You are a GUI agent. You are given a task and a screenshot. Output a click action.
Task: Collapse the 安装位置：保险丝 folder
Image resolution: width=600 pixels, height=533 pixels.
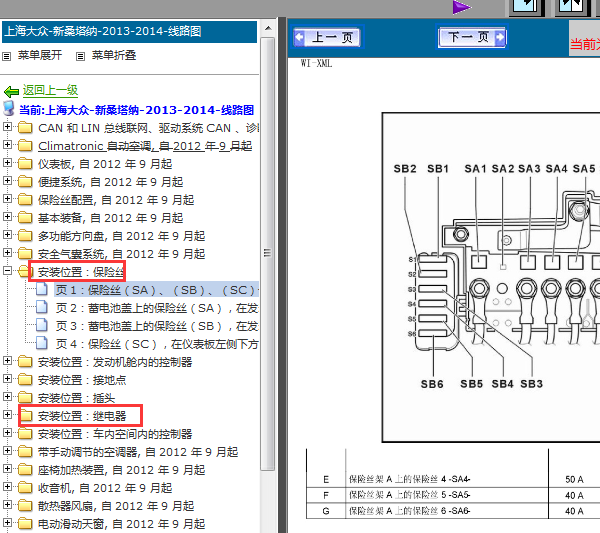click(x=7, y=271)
